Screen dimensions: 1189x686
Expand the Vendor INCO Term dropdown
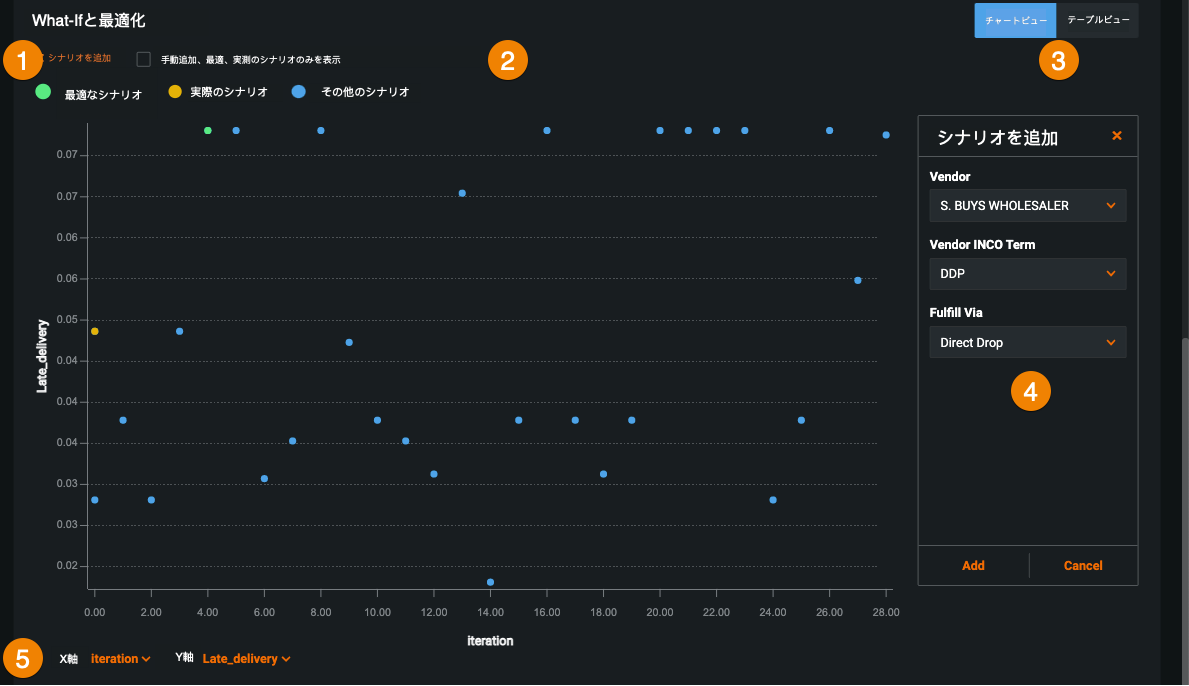[1027, 274]
